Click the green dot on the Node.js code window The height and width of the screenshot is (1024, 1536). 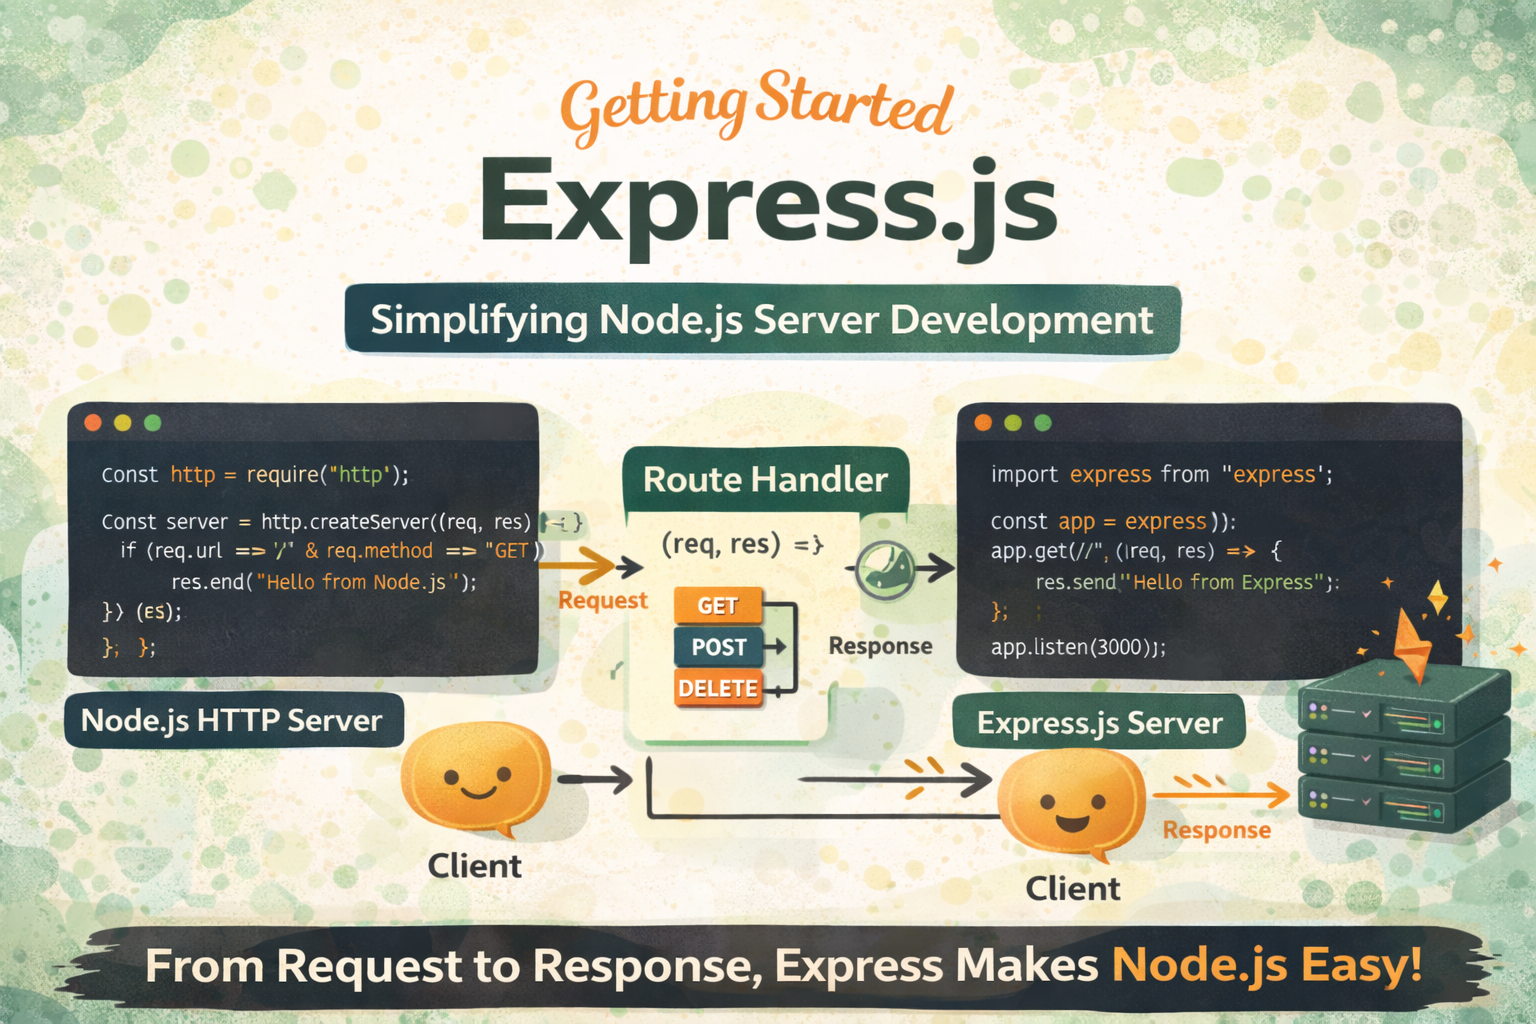click(153, 422)
